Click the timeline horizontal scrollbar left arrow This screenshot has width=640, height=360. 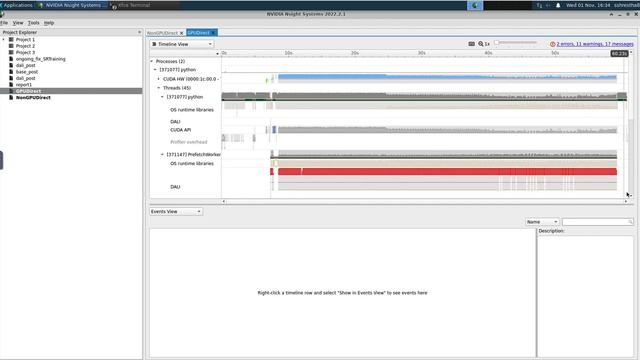click(223, 201)
